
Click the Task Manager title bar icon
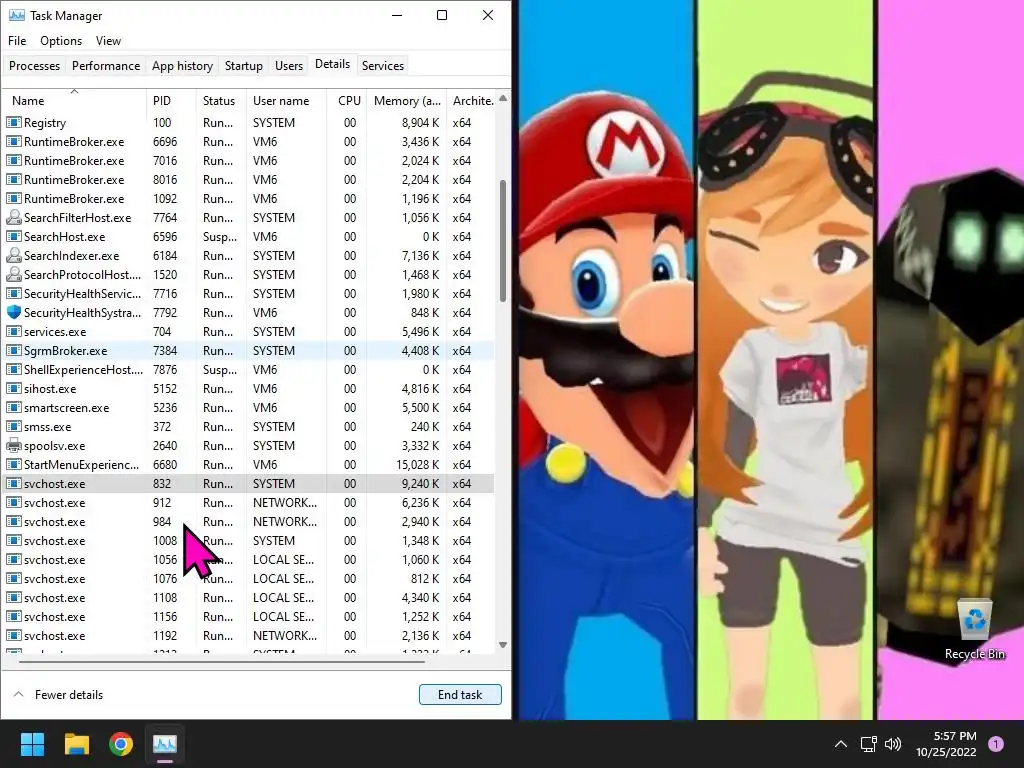click(x=16, y=15)
